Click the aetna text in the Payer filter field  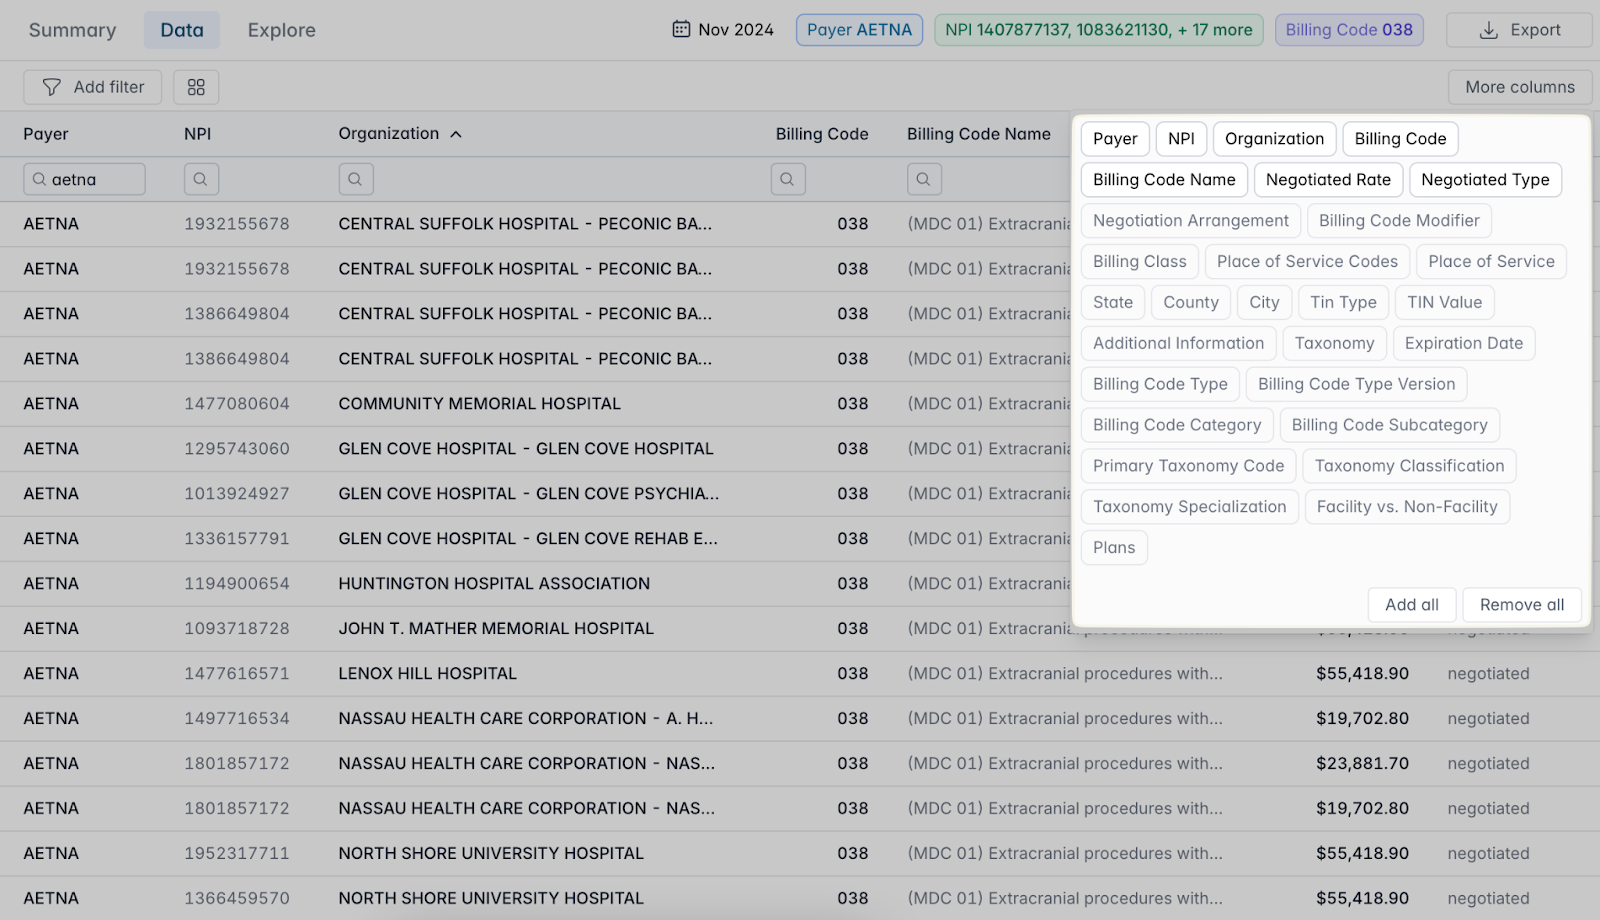(x=75, y=178)
